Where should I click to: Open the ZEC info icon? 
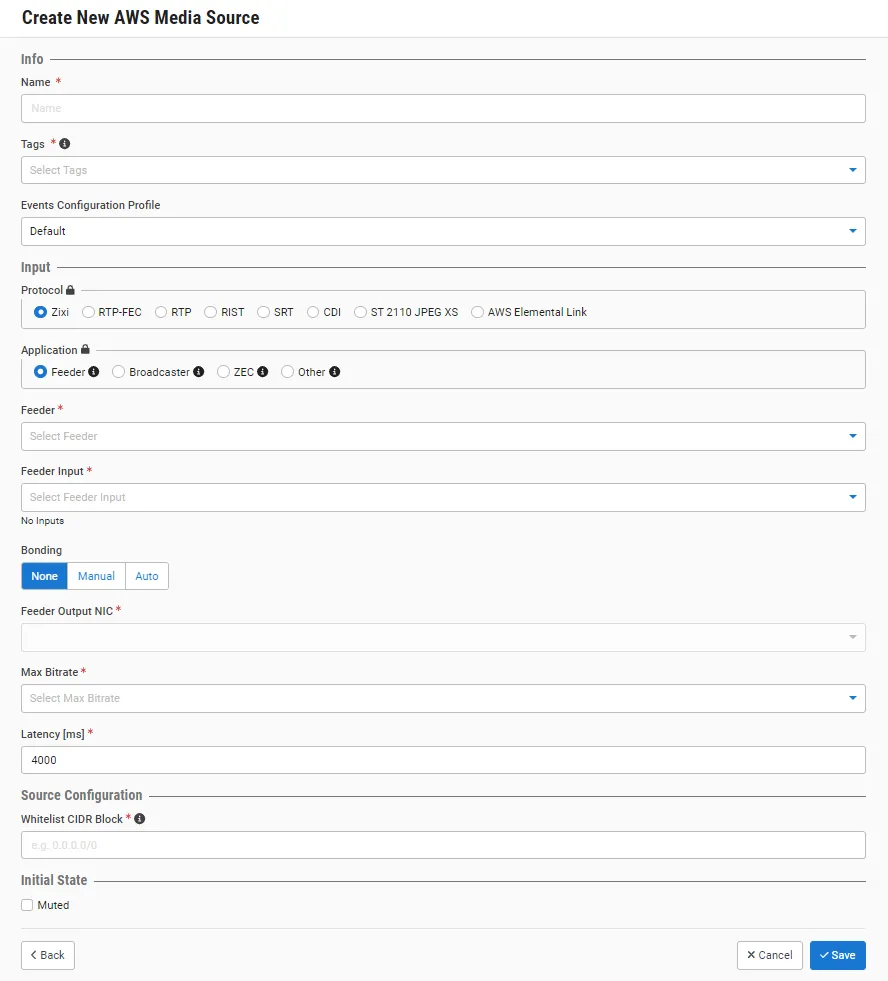pyautogui.click(x=263, y=372)
